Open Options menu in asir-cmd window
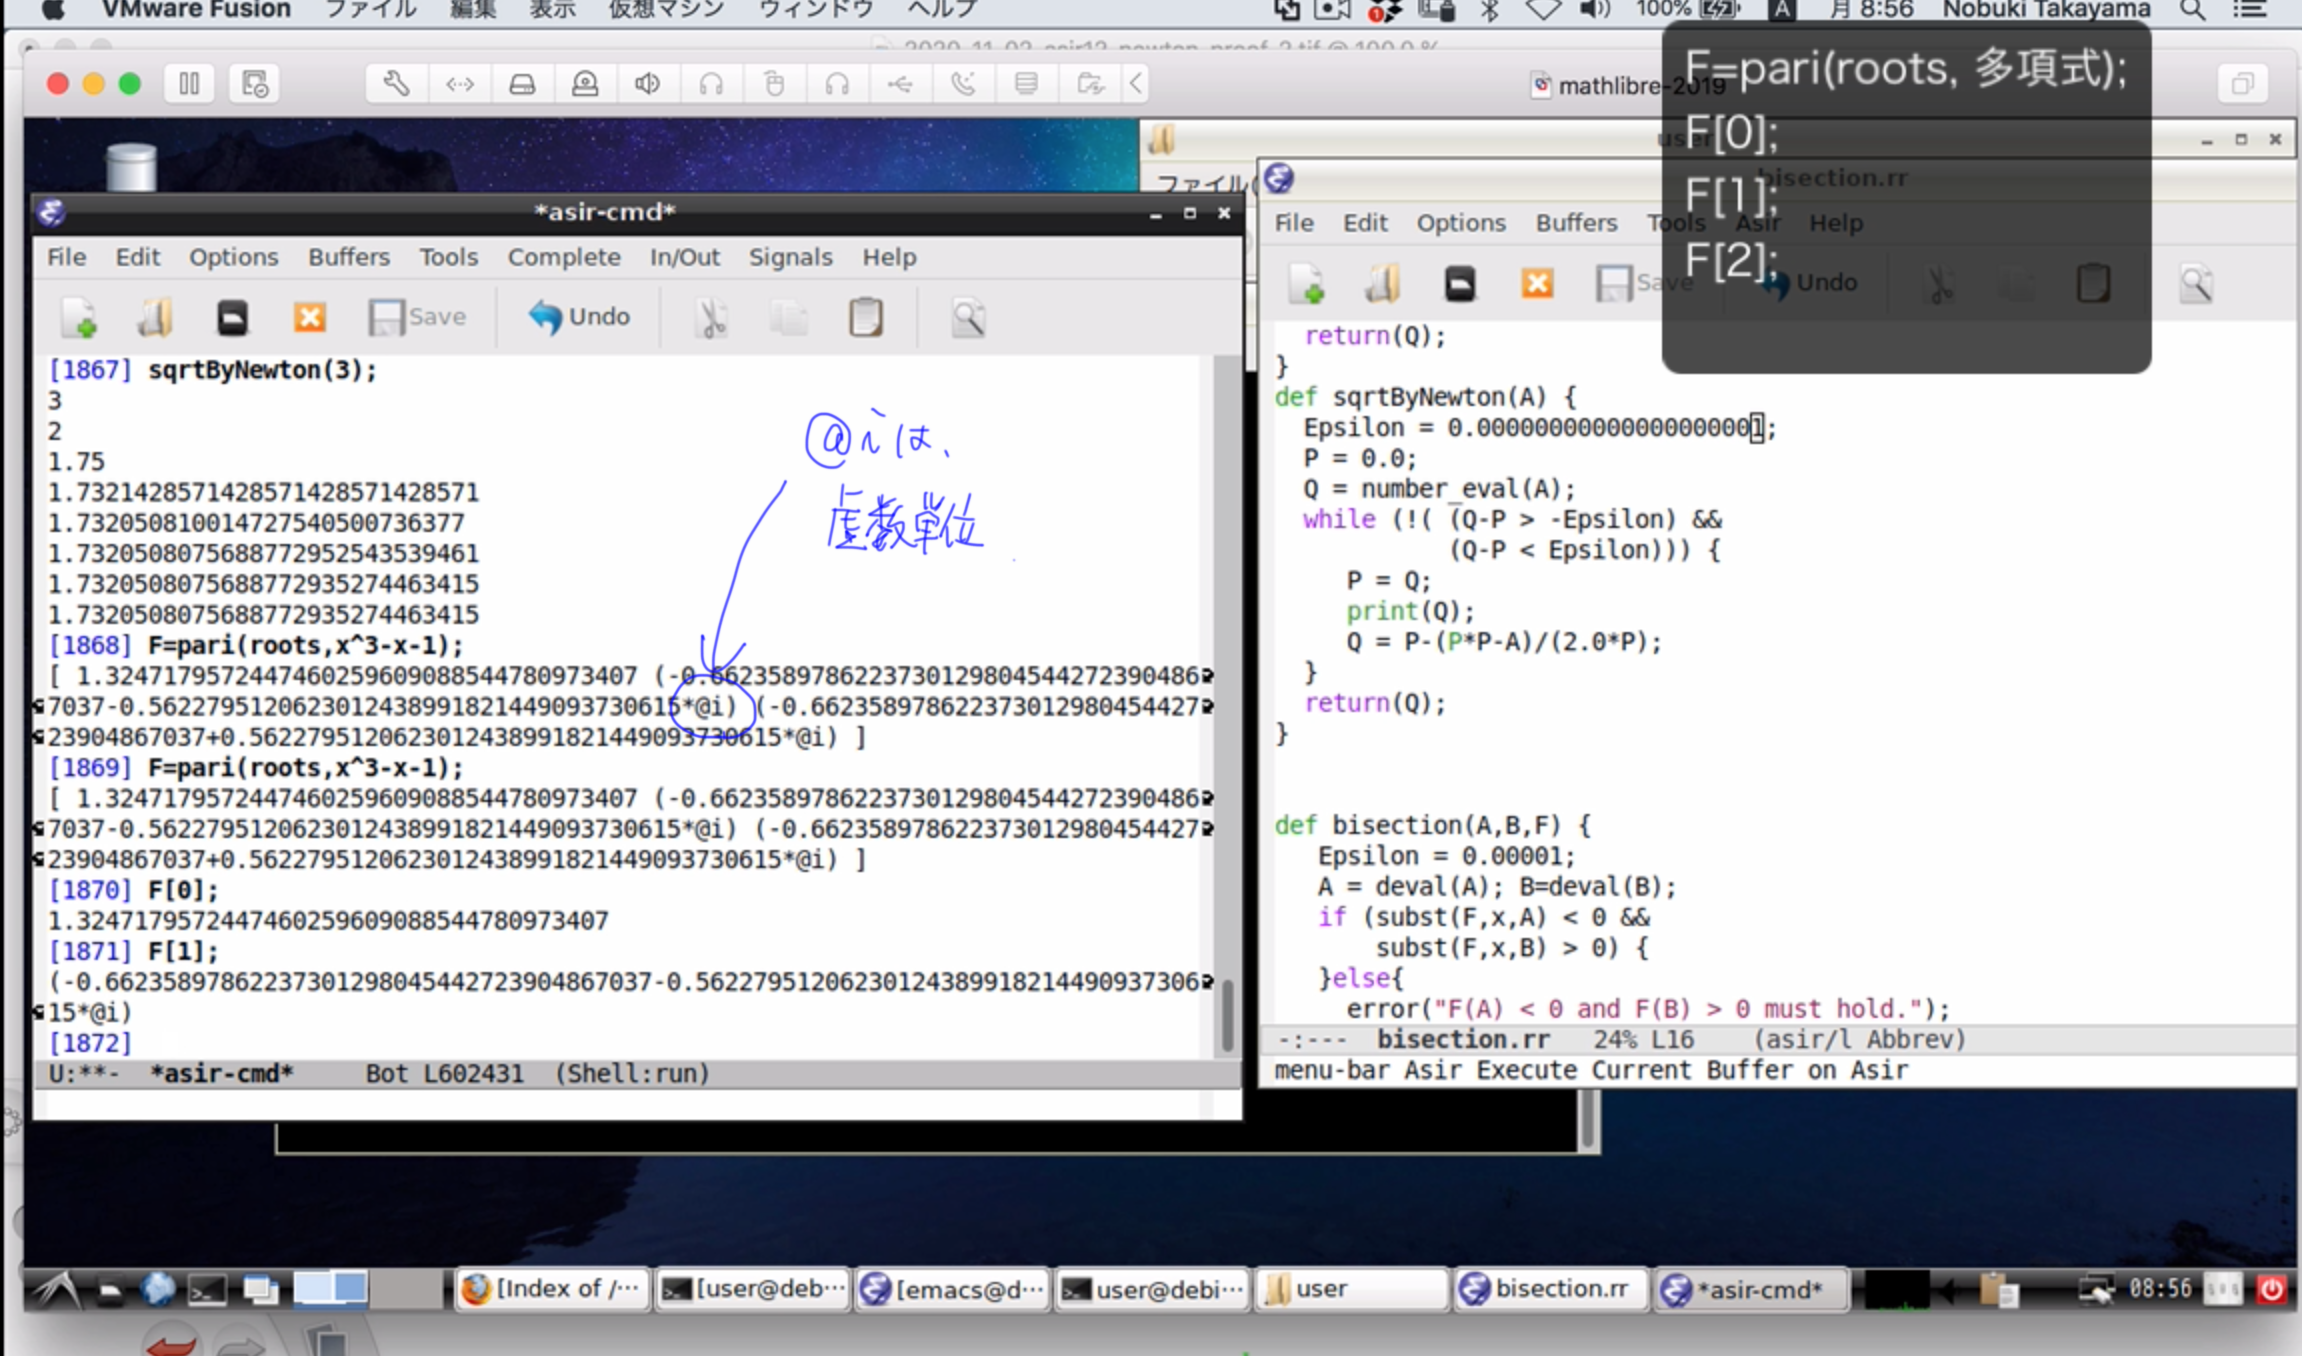Screen dimensions: 2302x1356 pos(234,257)
